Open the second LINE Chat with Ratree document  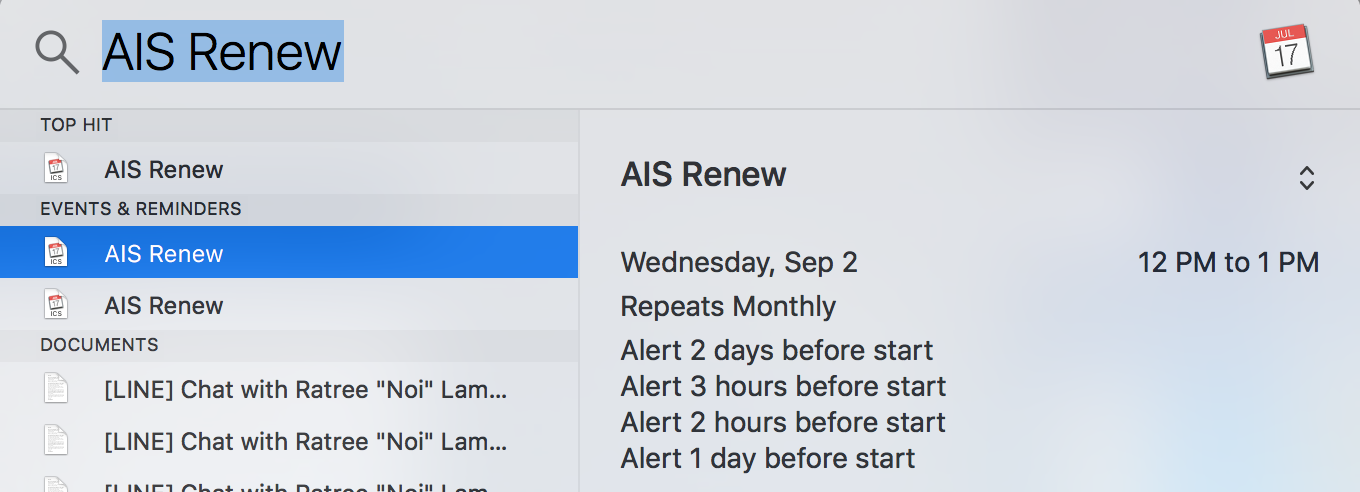click(289, 441)
